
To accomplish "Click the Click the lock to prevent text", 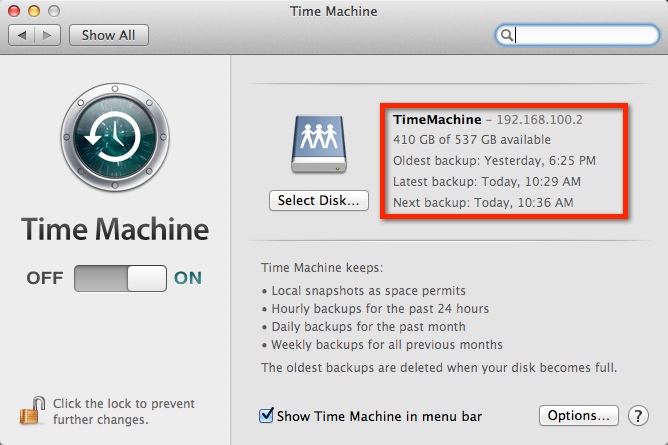I will click(x=124, y=411).
